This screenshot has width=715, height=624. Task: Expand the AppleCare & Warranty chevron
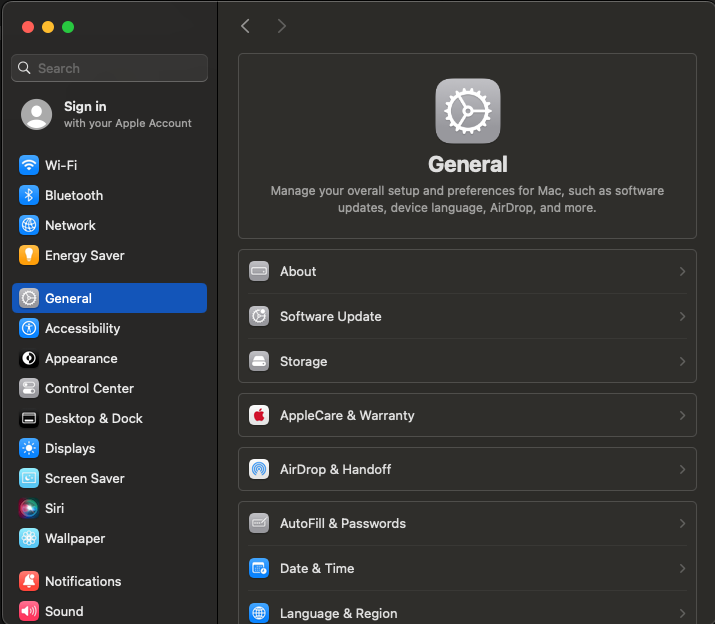tap(682, 415)
